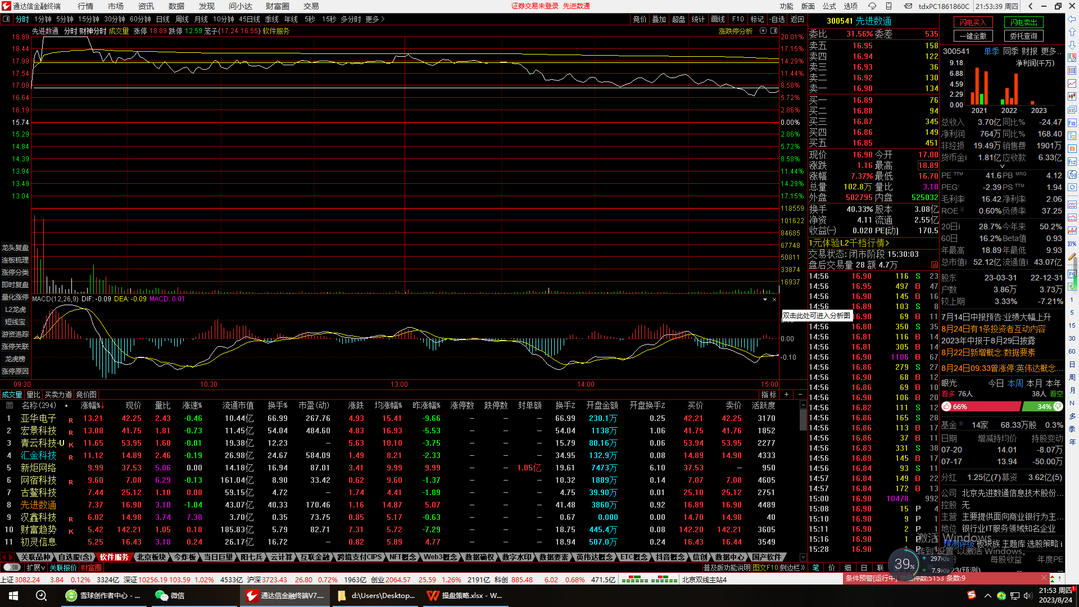Open the 交易 menu

pos(311,6)
